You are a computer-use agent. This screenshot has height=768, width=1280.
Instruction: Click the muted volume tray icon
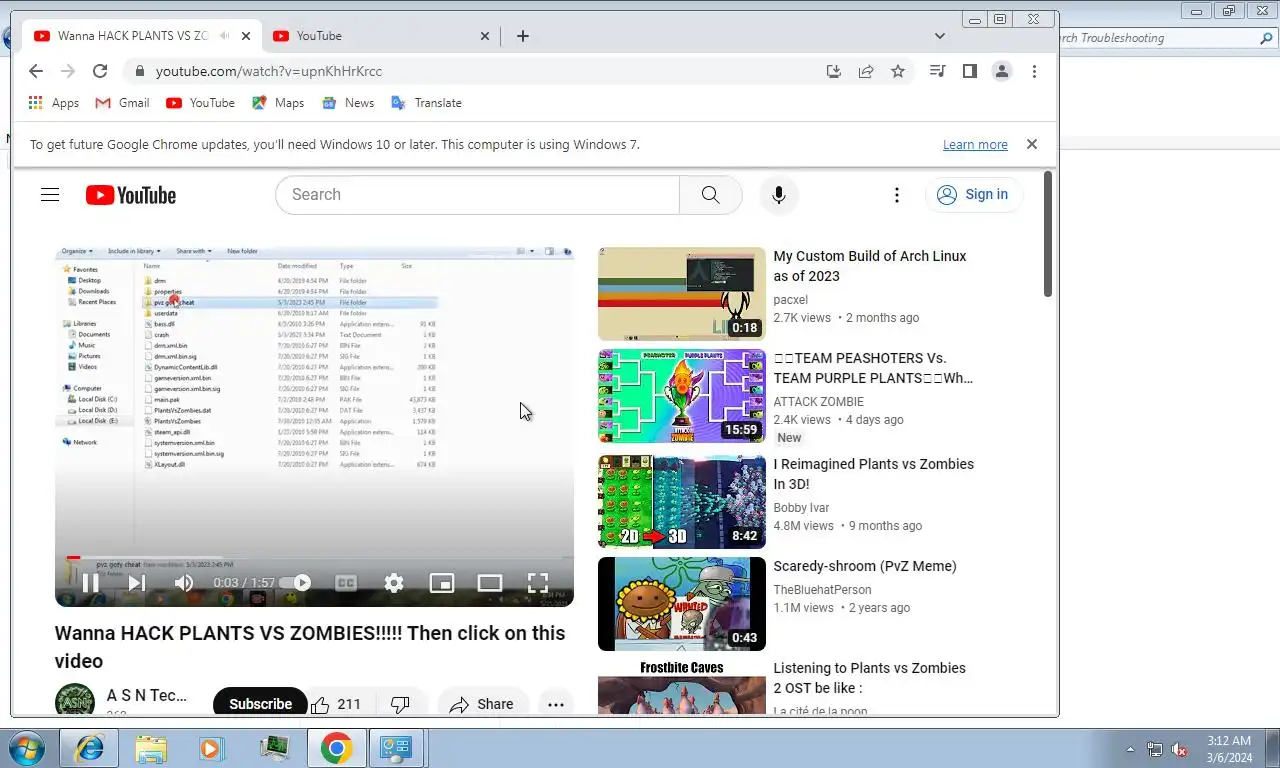(1179, 749)
